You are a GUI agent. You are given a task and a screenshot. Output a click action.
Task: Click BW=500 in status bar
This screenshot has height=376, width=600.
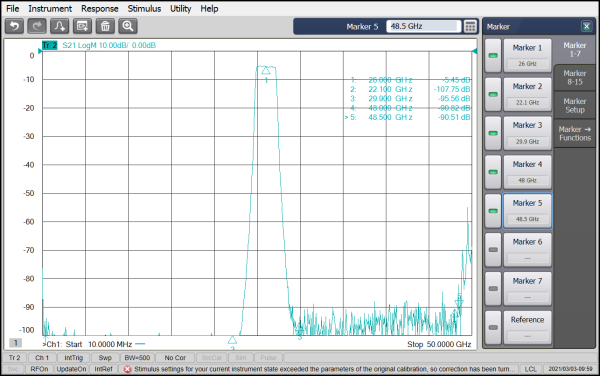pyautogui.click(x=137, y=358)
